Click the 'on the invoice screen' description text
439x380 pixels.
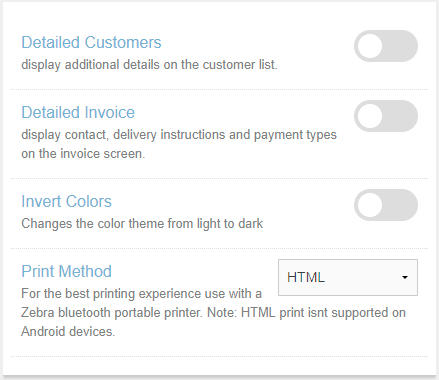click(83, 154)
